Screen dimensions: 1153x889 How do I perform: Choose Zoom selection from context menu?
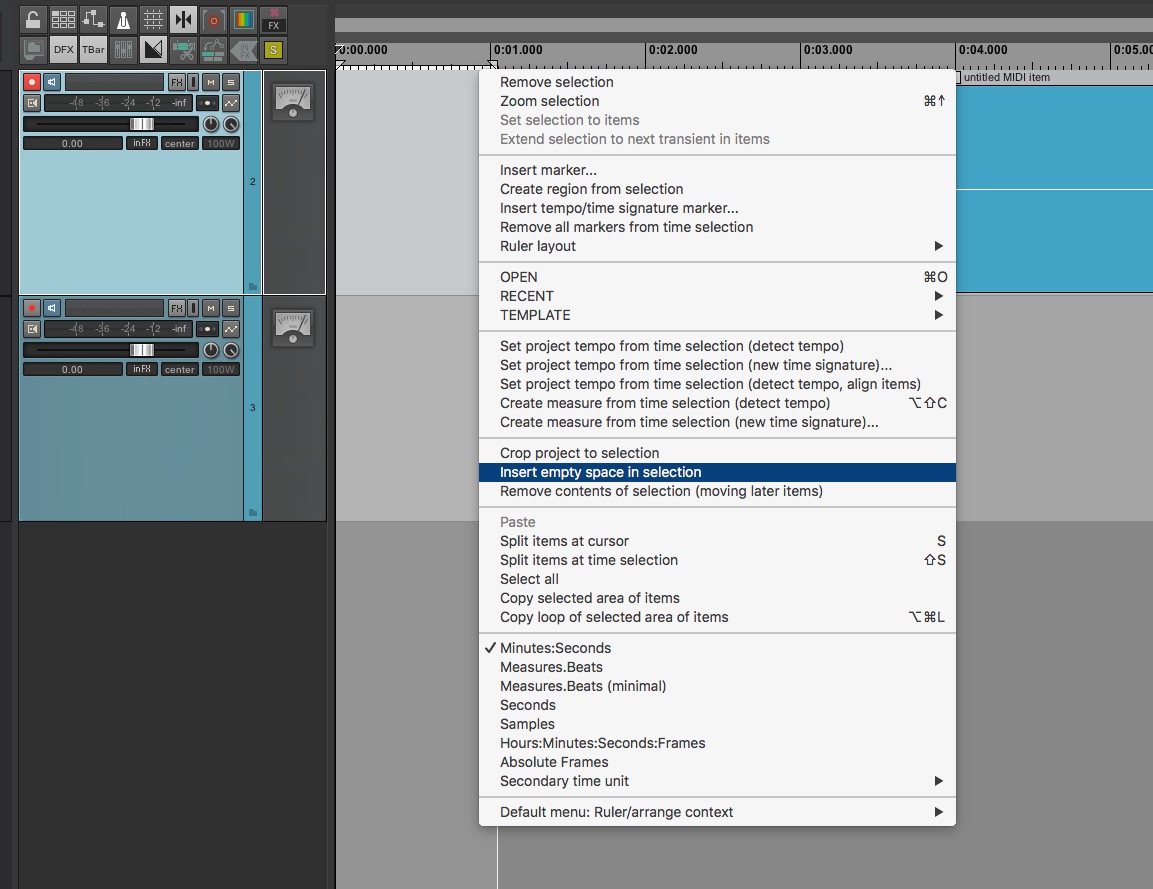[717, 101]
